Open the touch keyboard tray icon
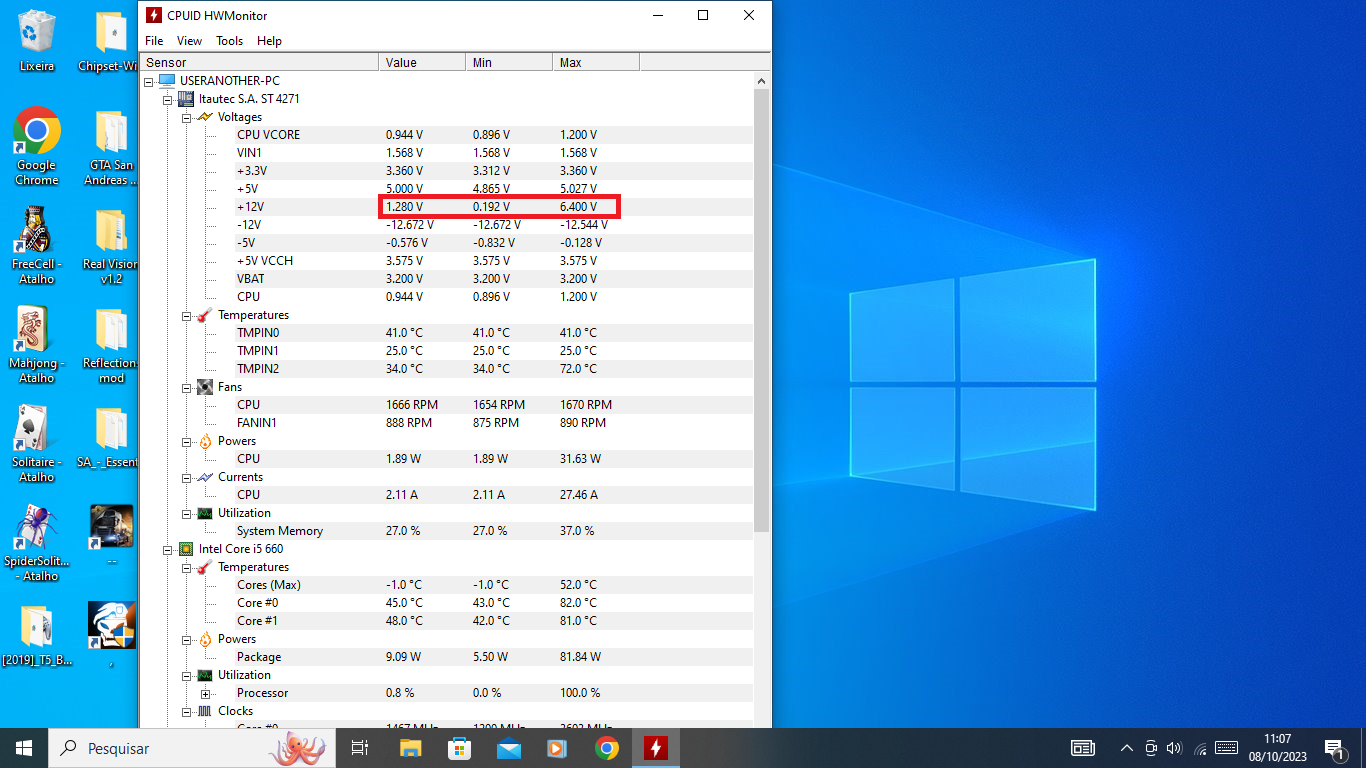Image resolution: width=1366 pixels, height=768 pixels. click(x=1227, y=748)
